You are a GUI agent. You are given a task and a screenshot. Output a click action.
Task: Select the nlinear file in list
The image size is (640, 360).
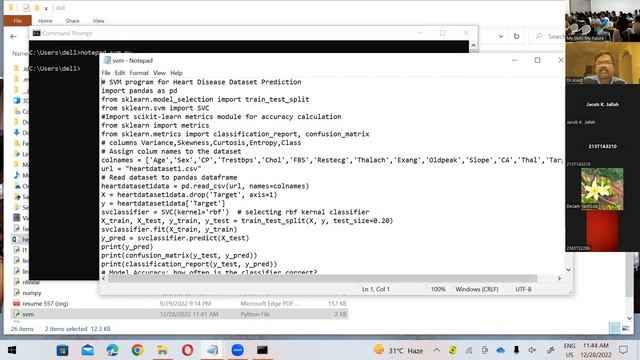point(31,282)
